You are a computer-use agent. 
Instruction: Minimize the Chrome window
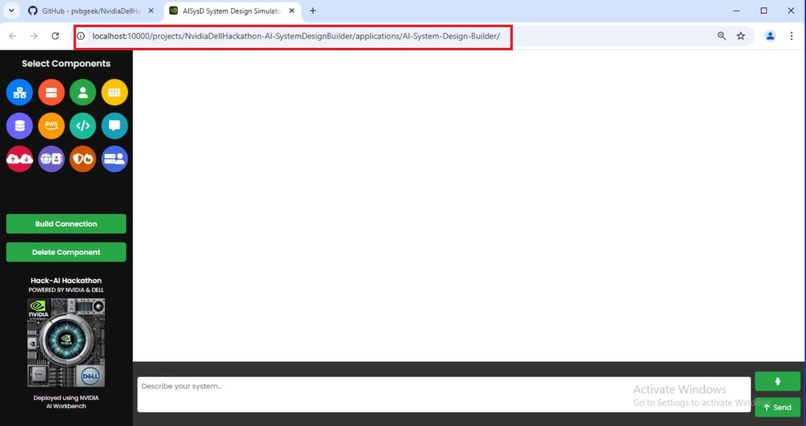737,11
